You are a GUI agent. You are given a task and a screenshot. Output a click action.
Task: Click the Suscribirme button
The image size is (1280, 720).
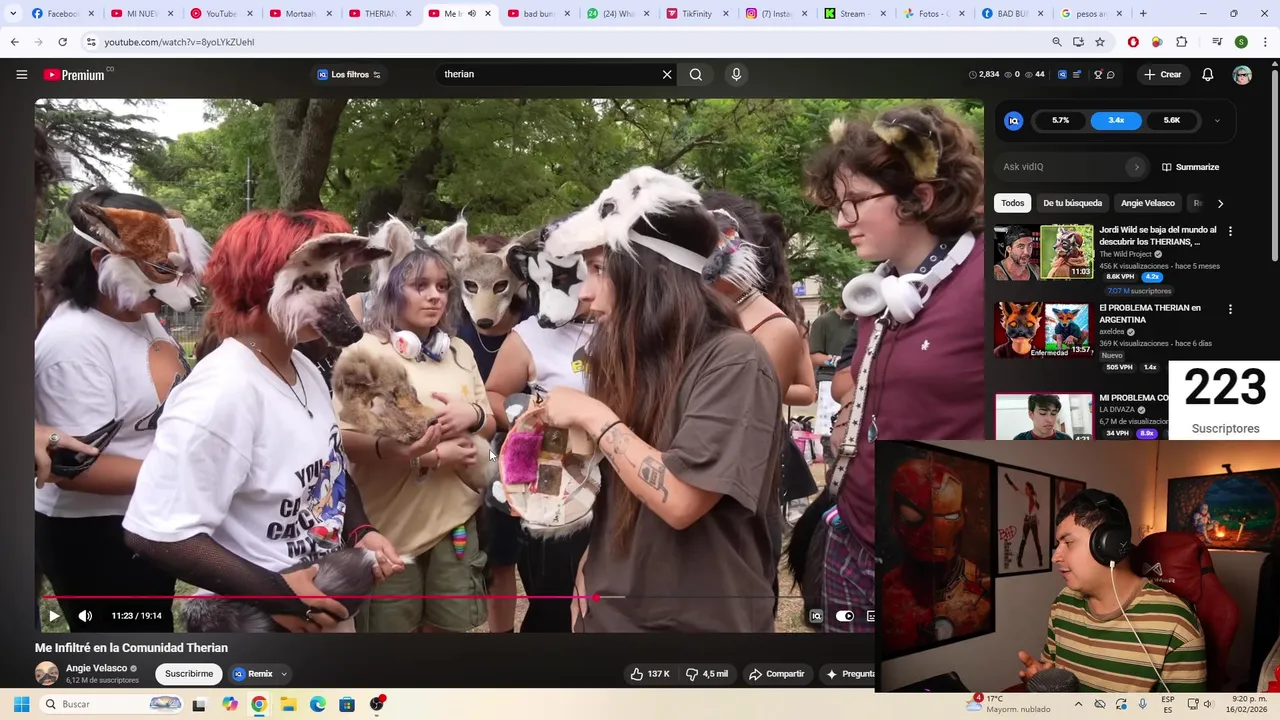click(189, 674)
